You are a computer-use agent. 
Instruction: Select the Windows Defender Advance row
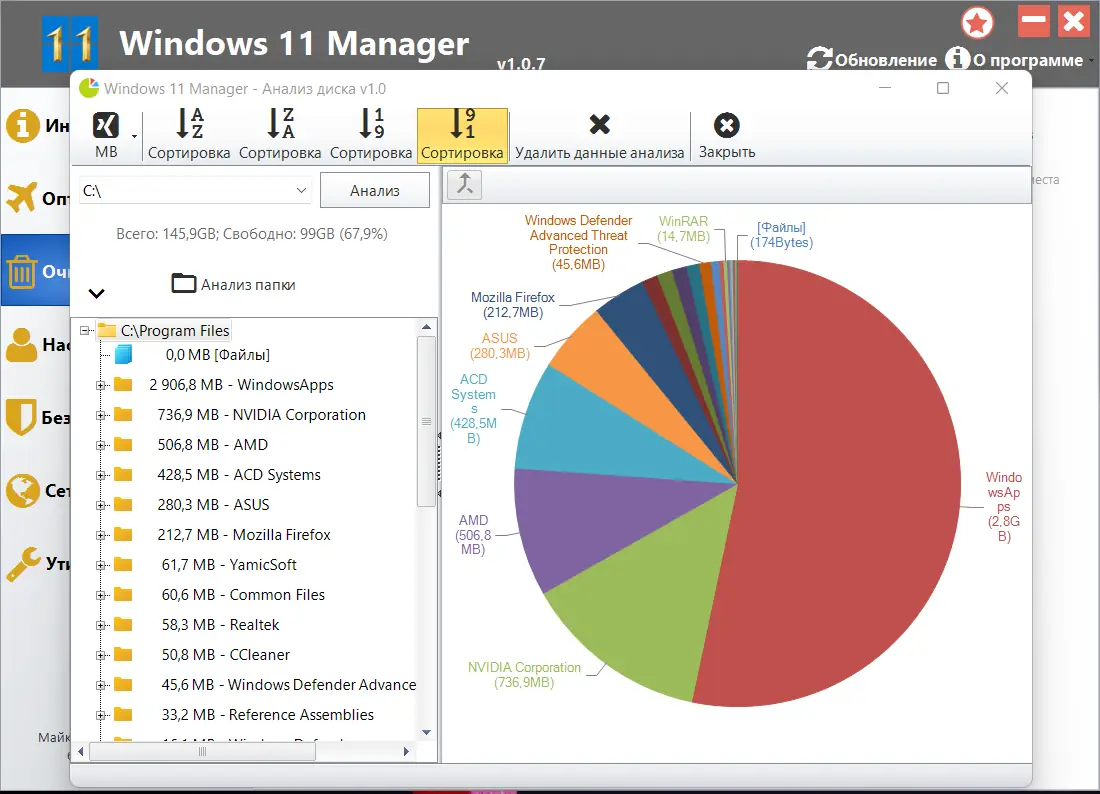[x=288, y=685]
